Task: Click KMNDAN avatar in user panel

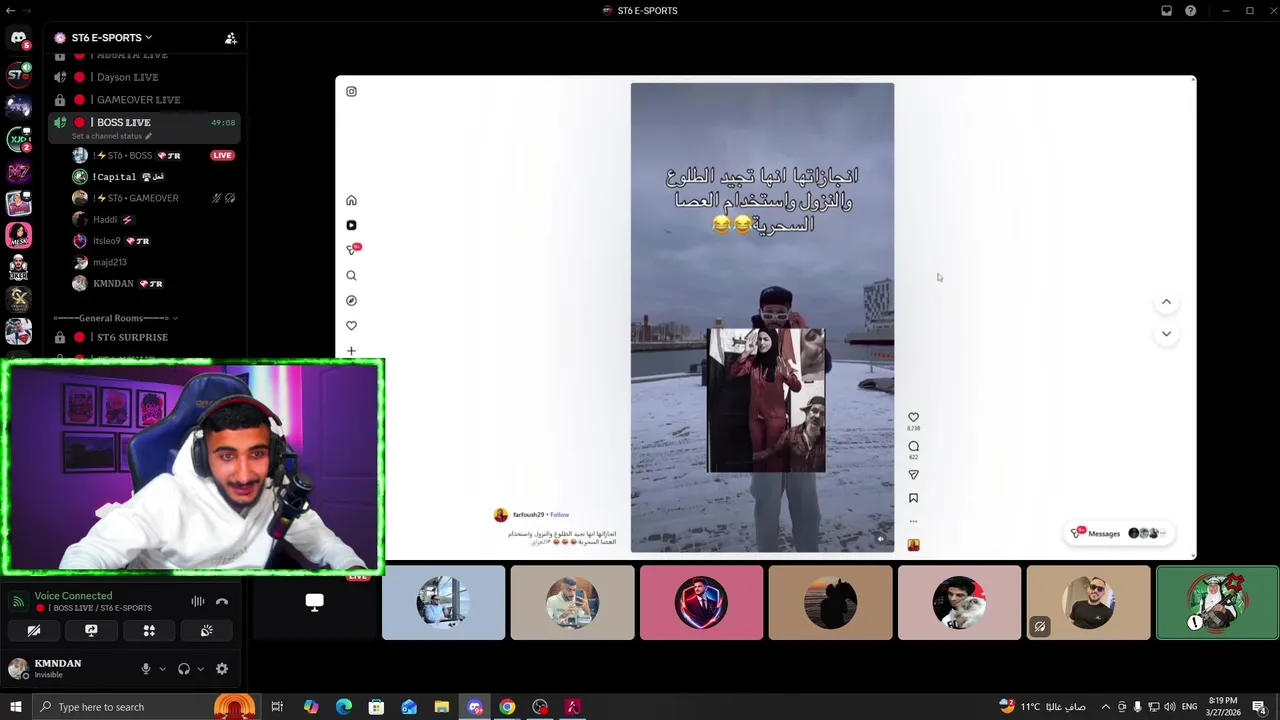Action: coord(18,668)
